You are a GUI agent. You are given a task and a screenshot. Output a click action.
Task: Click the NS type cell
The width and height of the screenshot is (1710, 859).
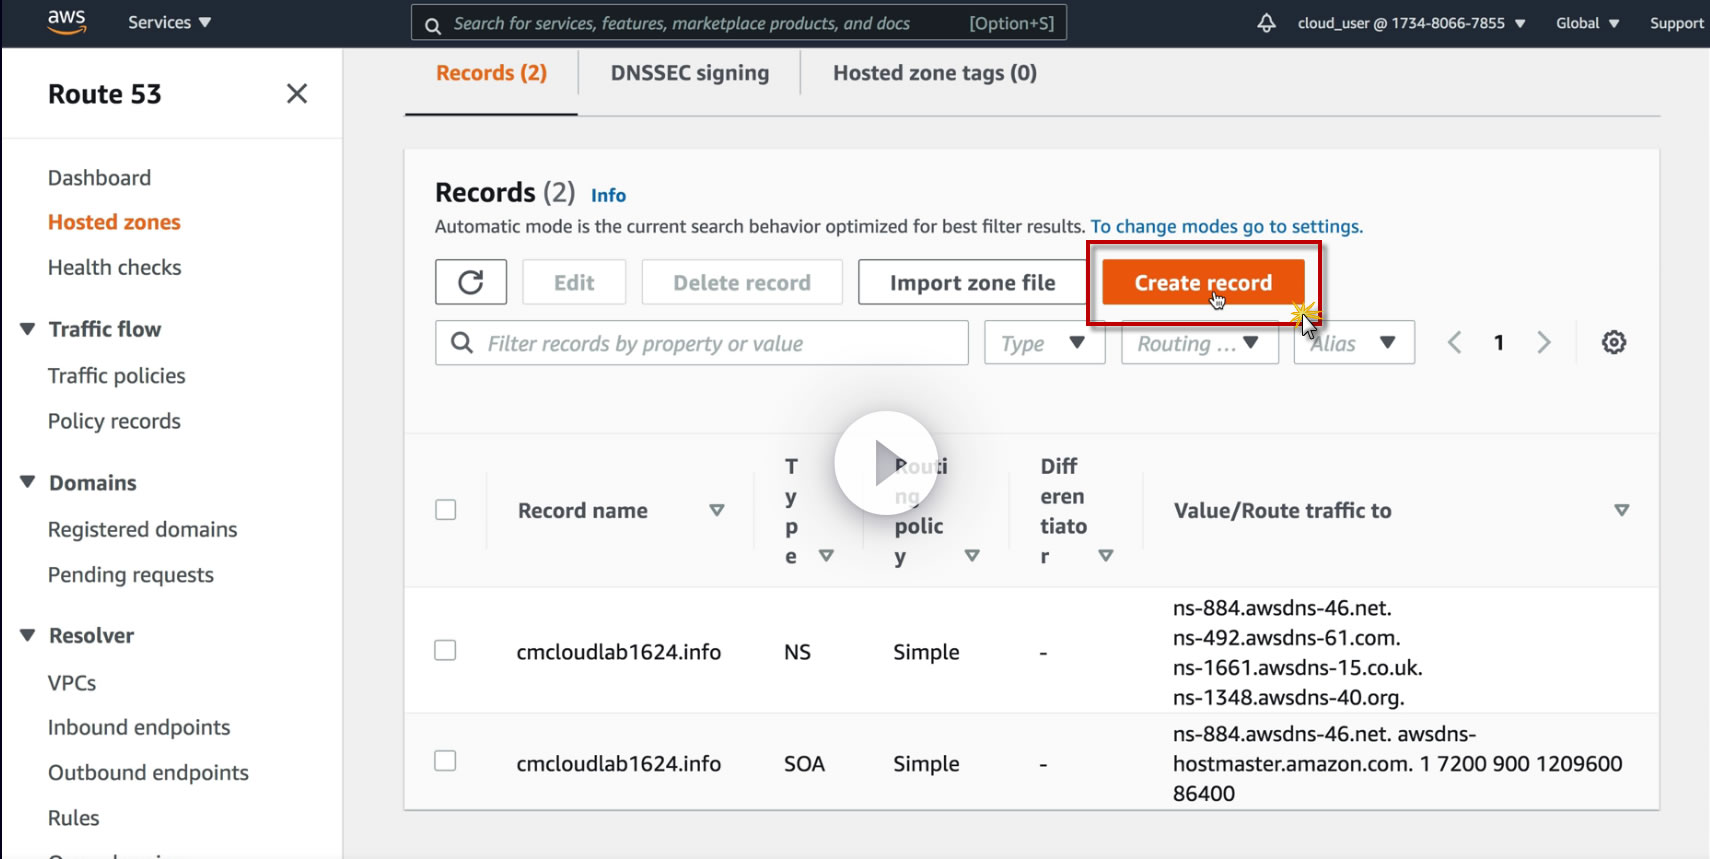[797, 652]
